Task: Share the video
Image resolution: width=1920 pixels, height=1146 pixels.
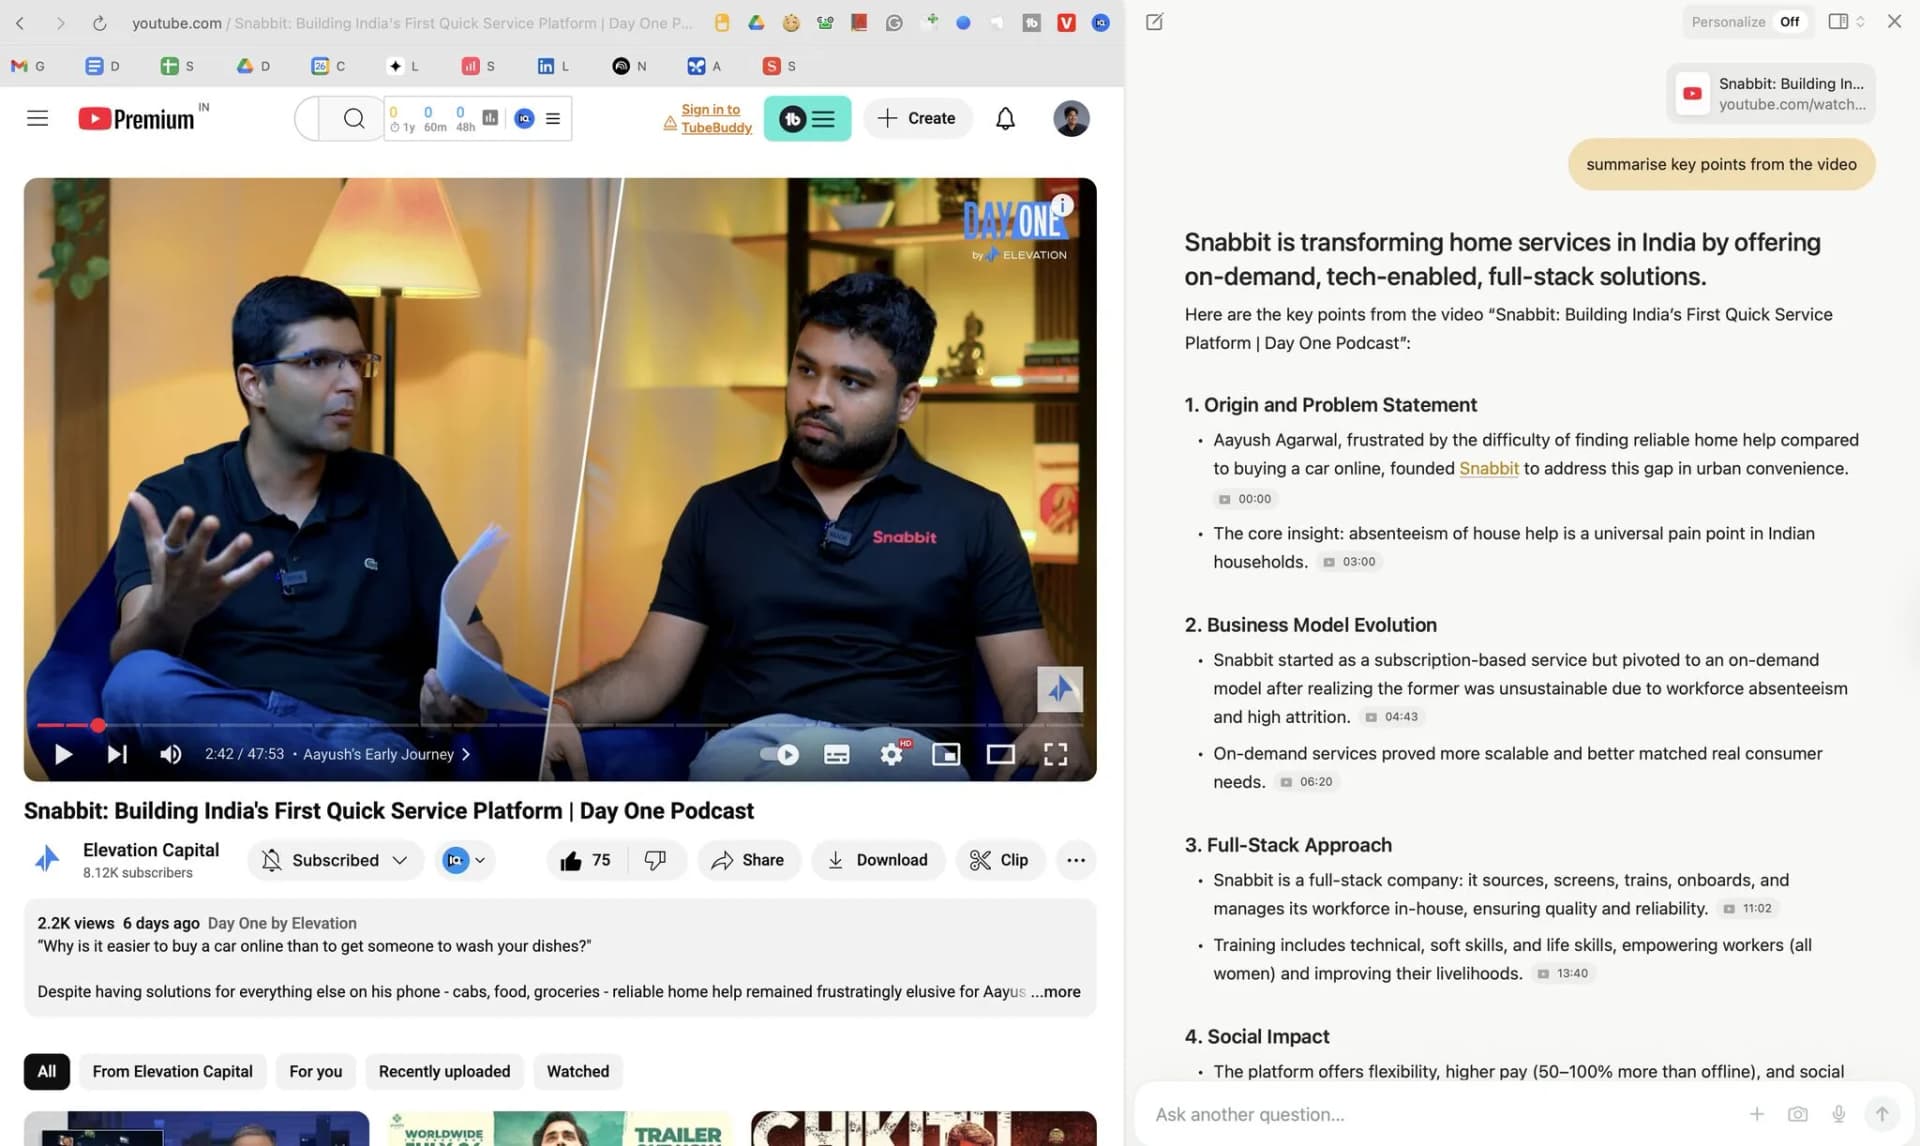Action: click(747, 860)
